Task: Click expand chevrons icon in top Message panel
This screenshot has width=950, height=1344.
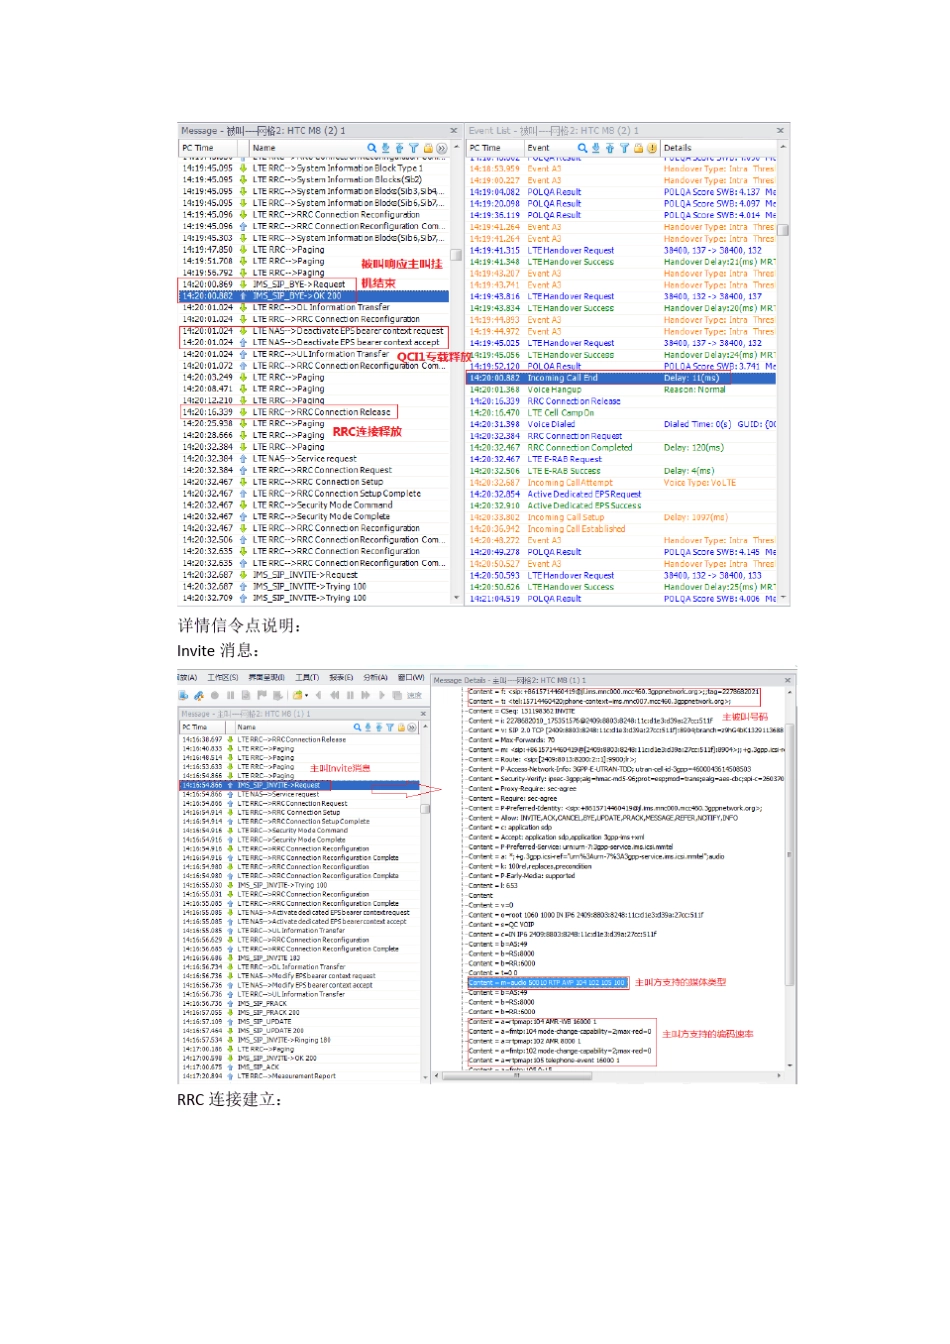Action: coord(442,147)
